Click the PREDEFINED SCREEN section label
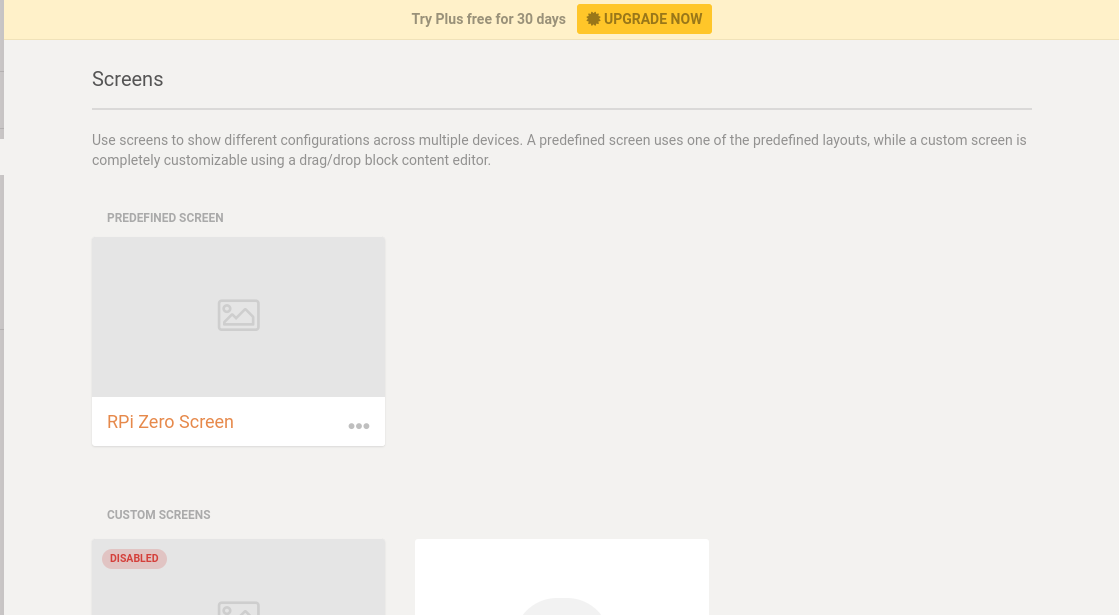1119x615 pixels. coord(165,218)
